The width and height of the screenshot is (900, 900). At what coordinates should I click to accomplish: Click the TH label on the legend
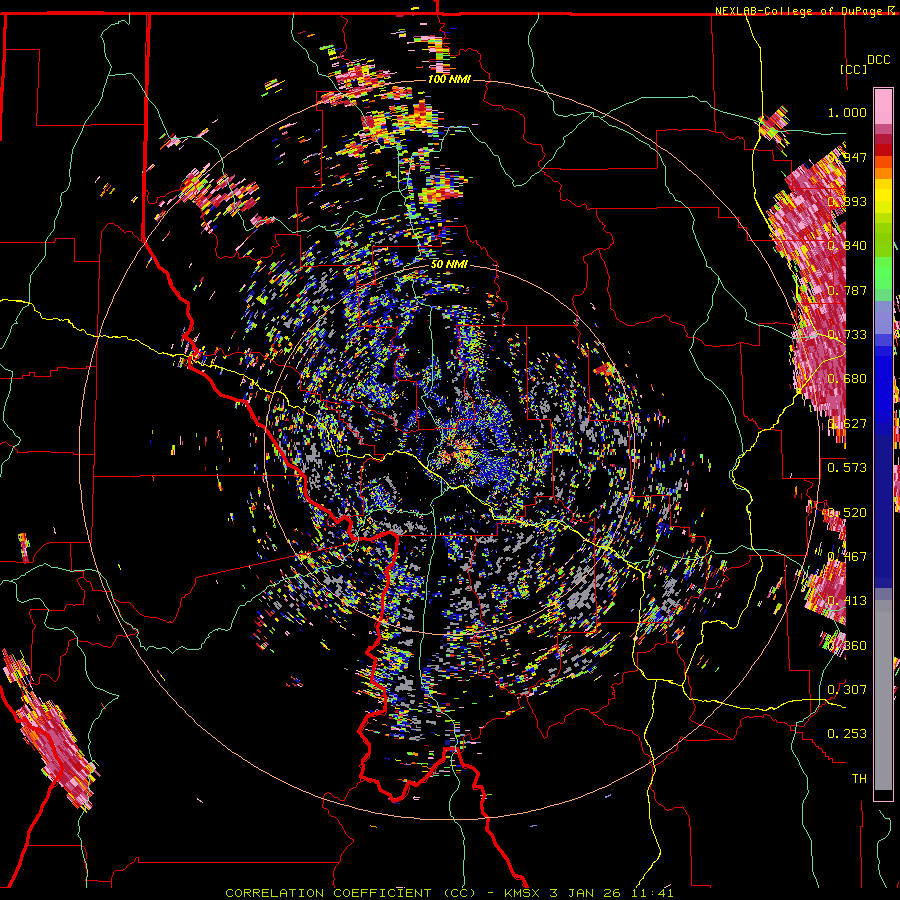click(x=859, y=778)
